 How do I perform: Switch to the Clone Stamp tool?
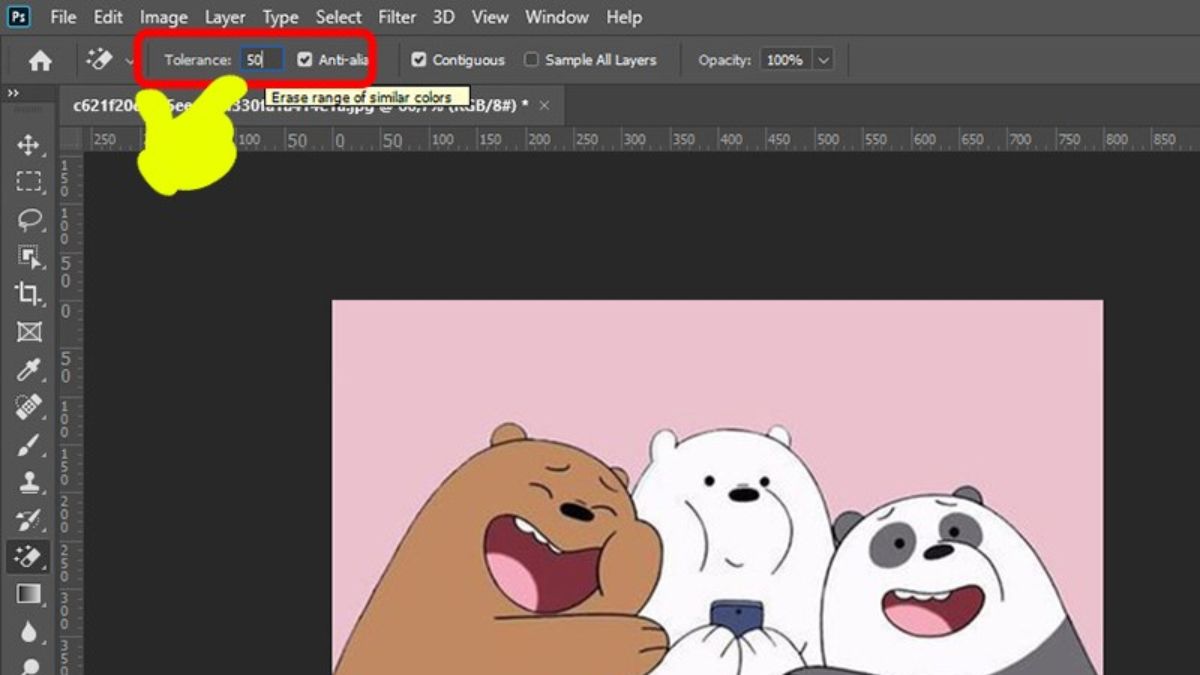tap(28, 483)
